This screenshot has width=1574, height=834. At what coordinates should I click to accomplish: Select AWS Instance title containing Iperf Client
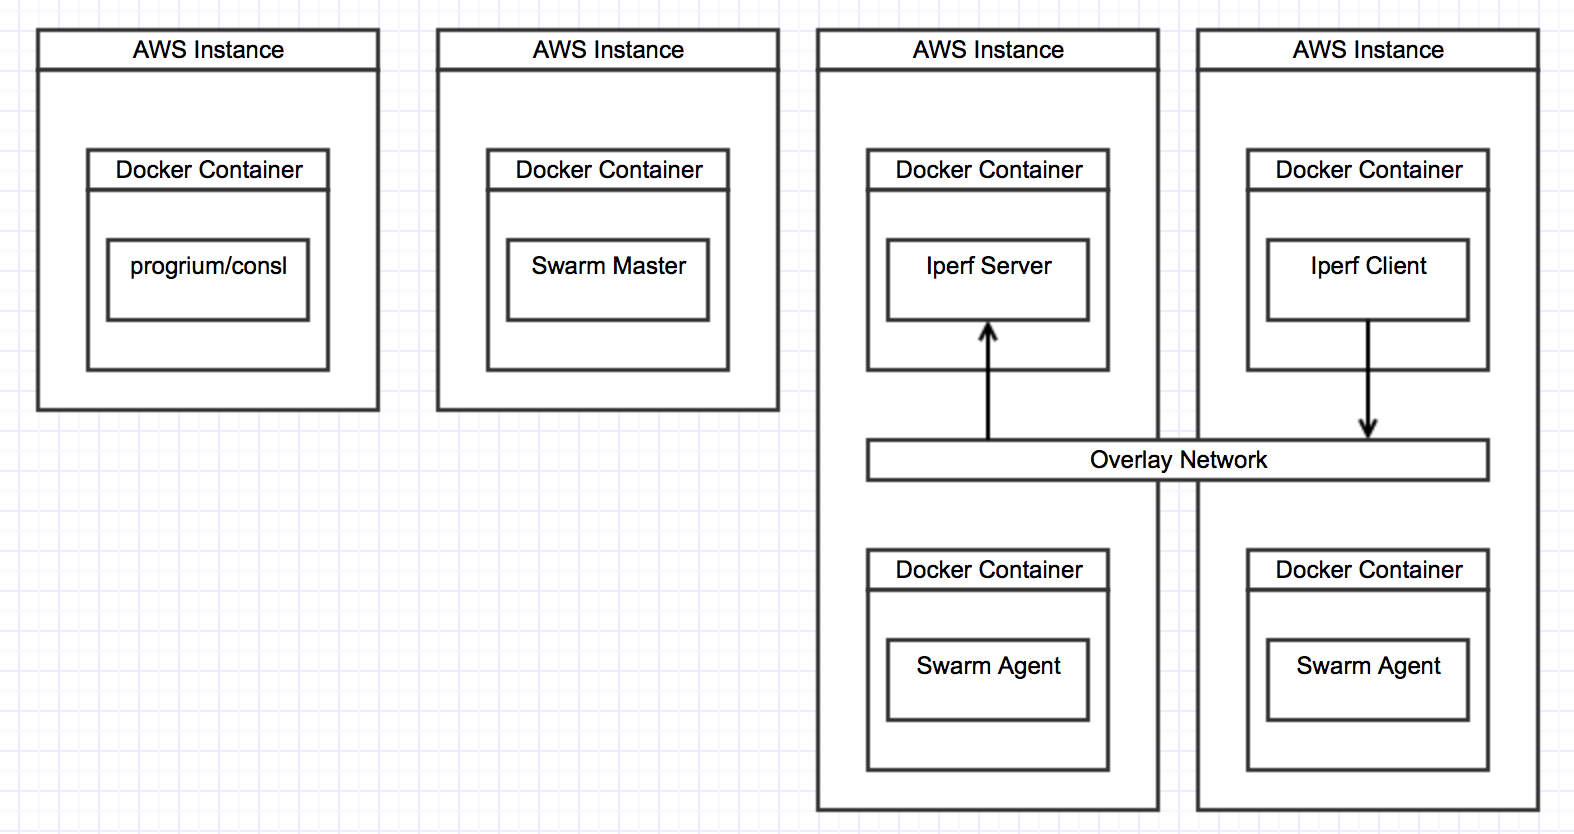[x=1368, y=50]
